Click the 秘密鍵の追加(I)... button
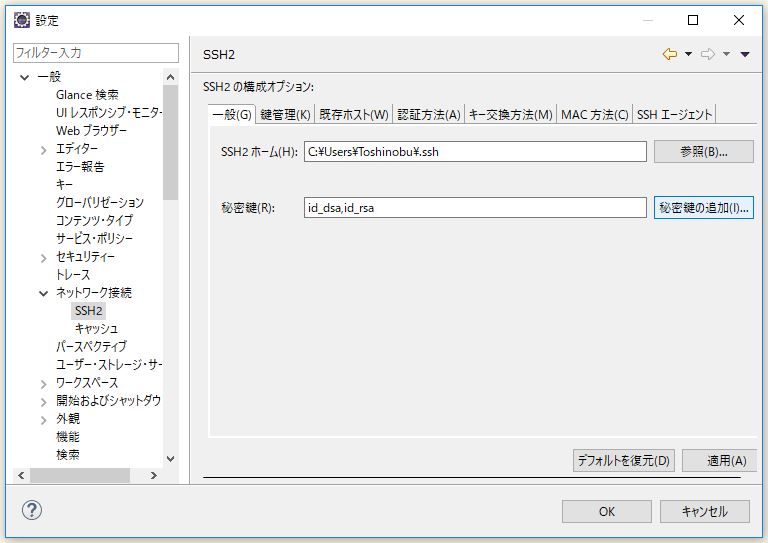Viewport: 768px width, 543px height. 703,208
